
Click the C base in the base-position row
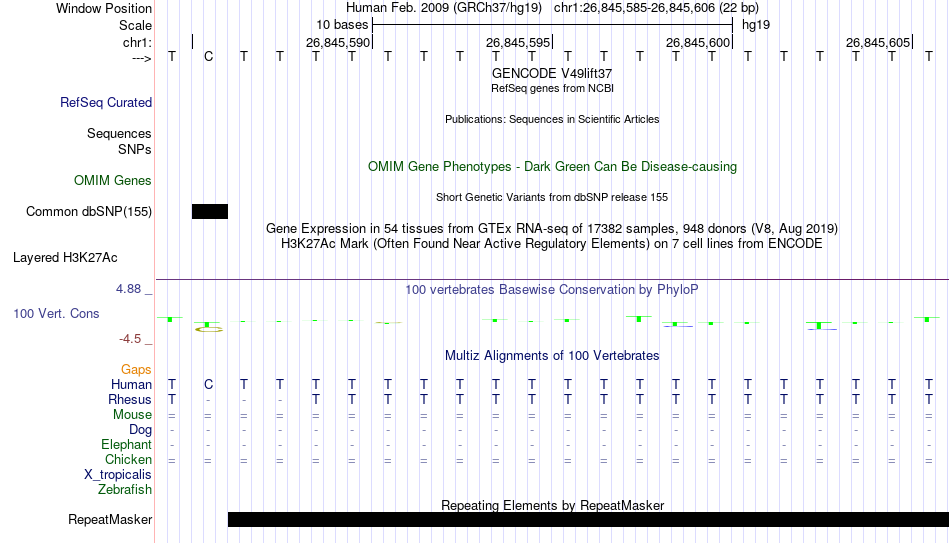(x=208, y=57)
